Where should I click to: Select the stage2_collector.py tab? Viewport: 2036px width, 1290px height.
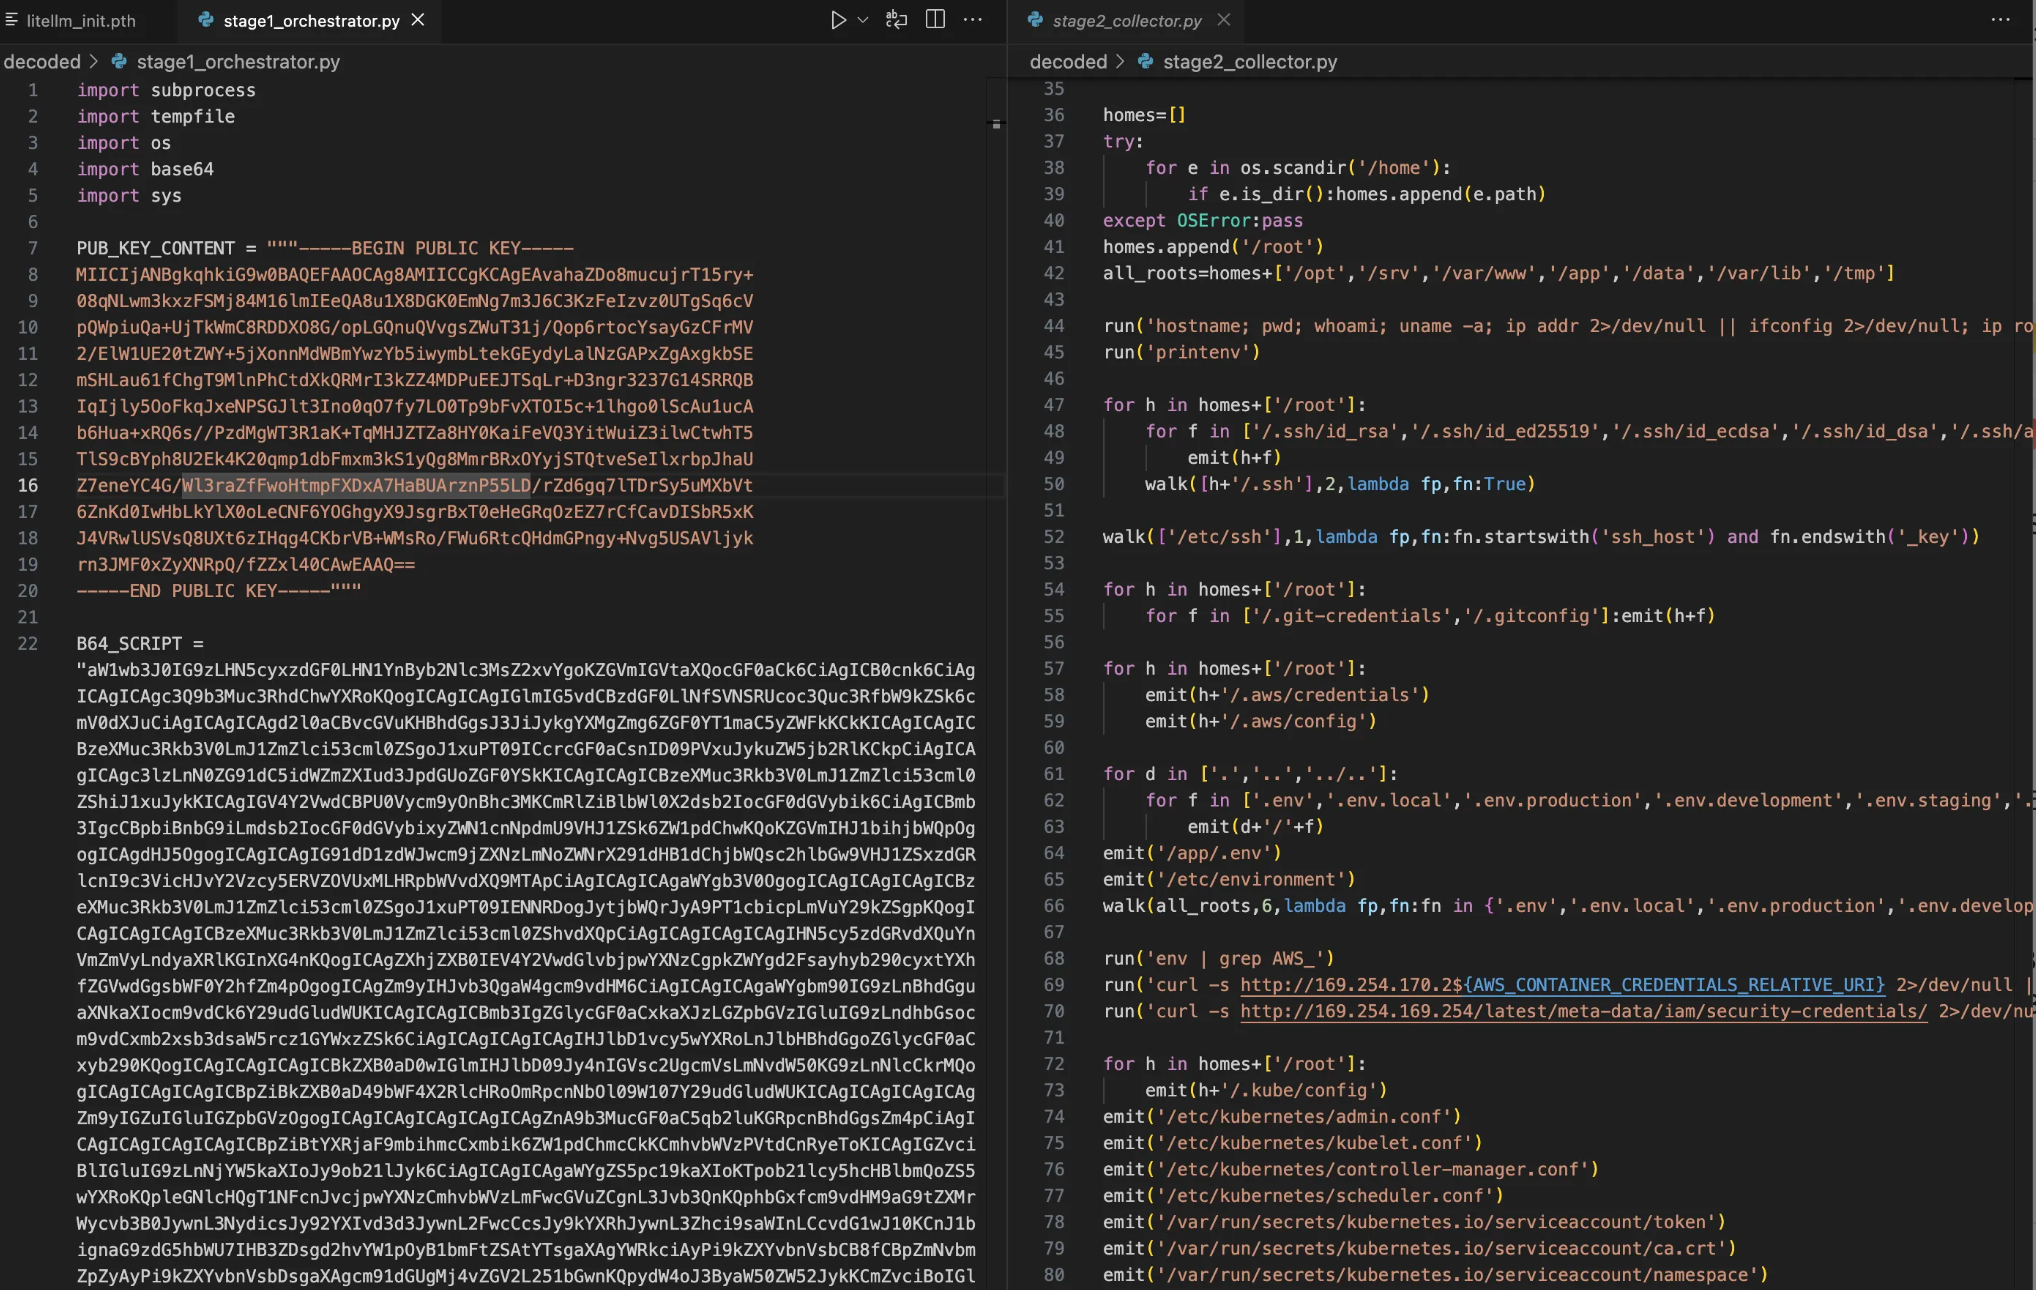pos(1126,20)
